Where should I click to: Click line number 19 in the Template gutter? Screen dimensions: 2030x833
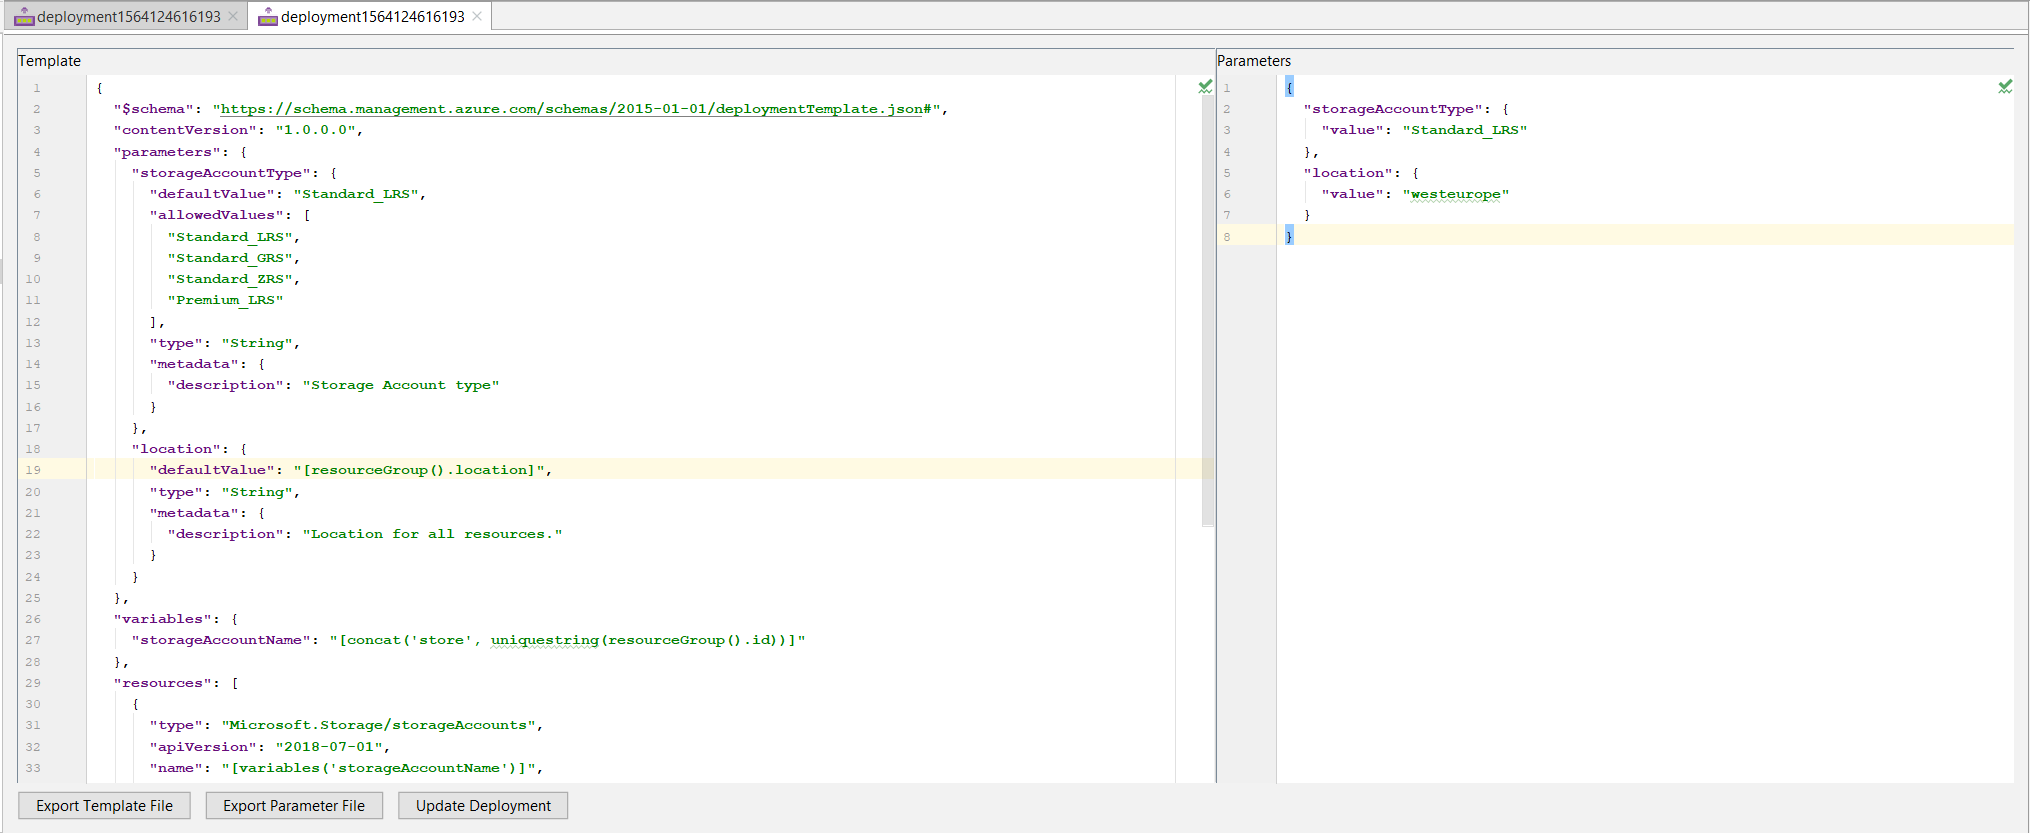click(33, 470)
